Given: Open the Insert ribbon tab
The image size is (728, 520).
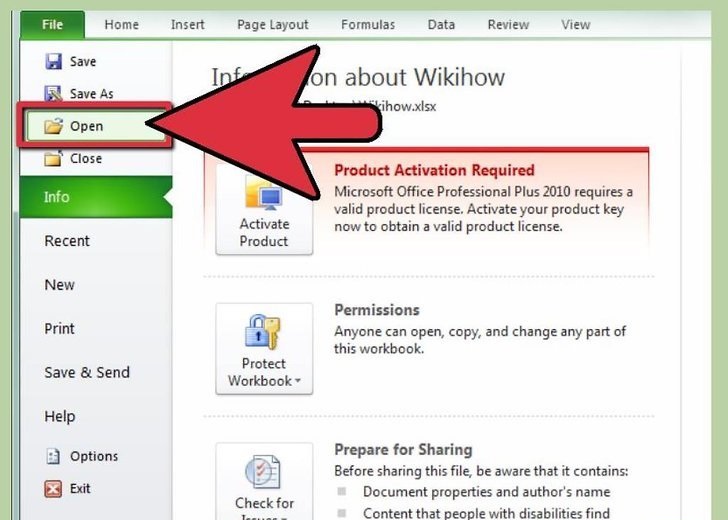Looking at the screenshot, I should [188, 25].
